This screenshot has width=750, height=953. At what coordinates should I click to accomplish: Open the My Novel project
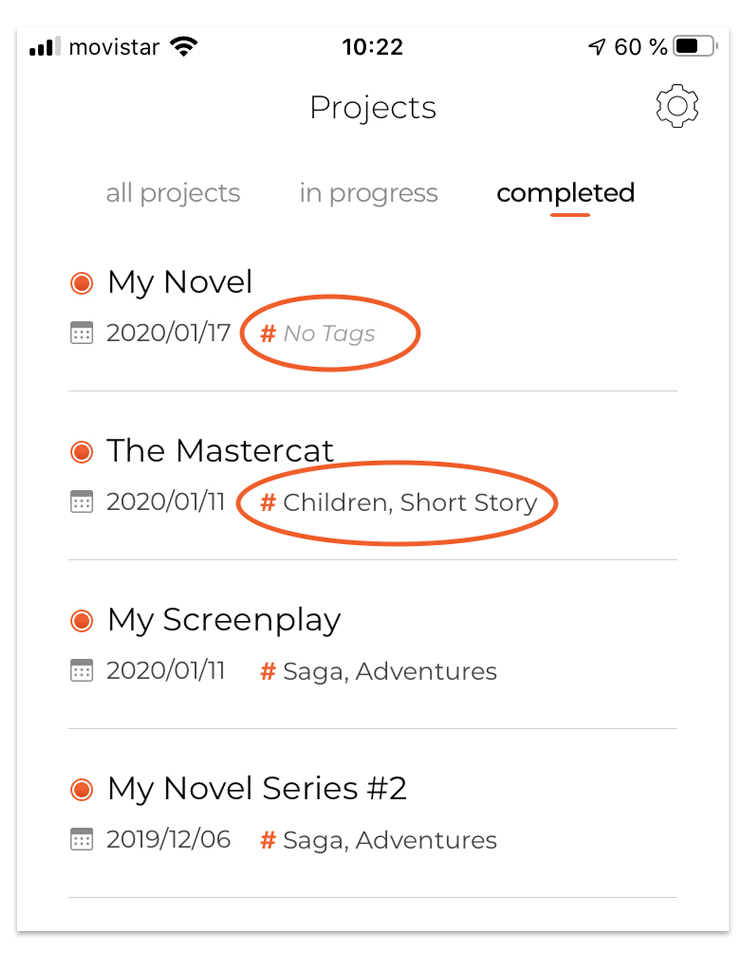point(179,283)
